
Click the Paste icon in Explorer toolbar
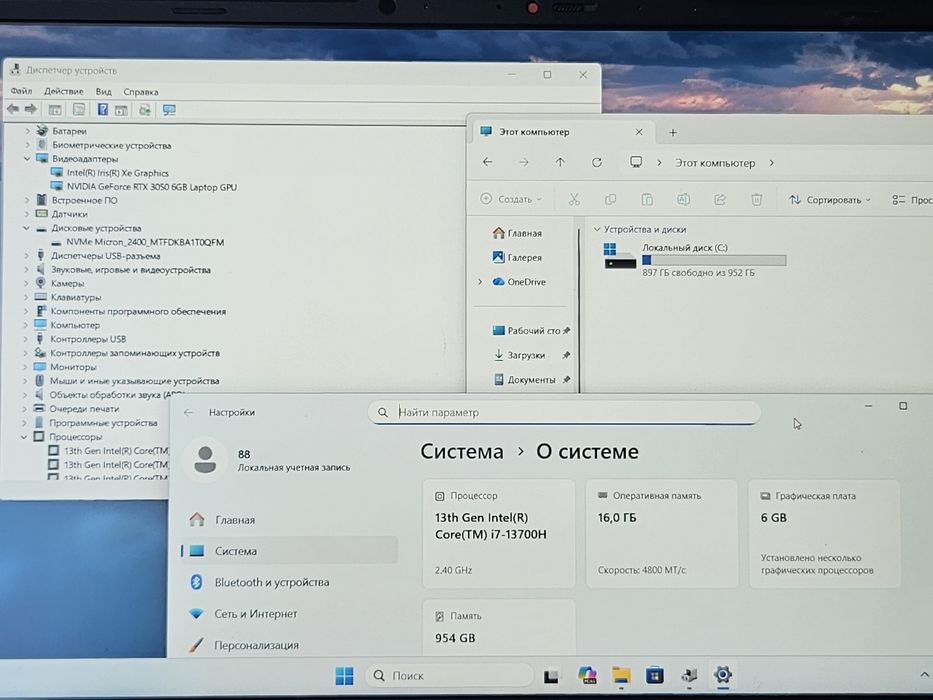(647, 199)
